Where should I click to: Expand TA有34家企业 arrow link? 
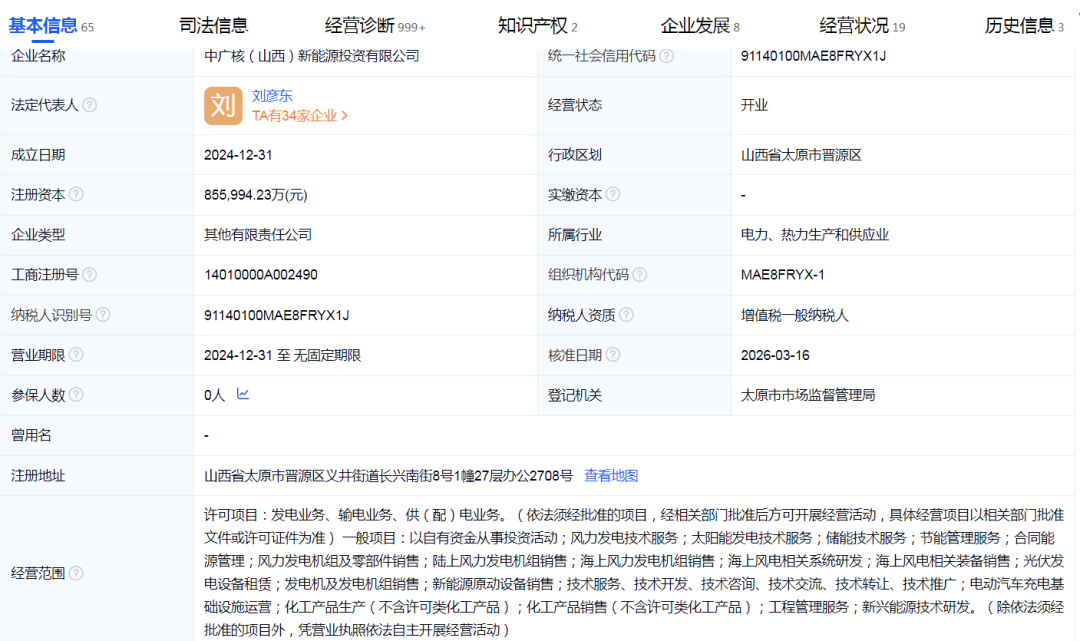coord(300,115)
